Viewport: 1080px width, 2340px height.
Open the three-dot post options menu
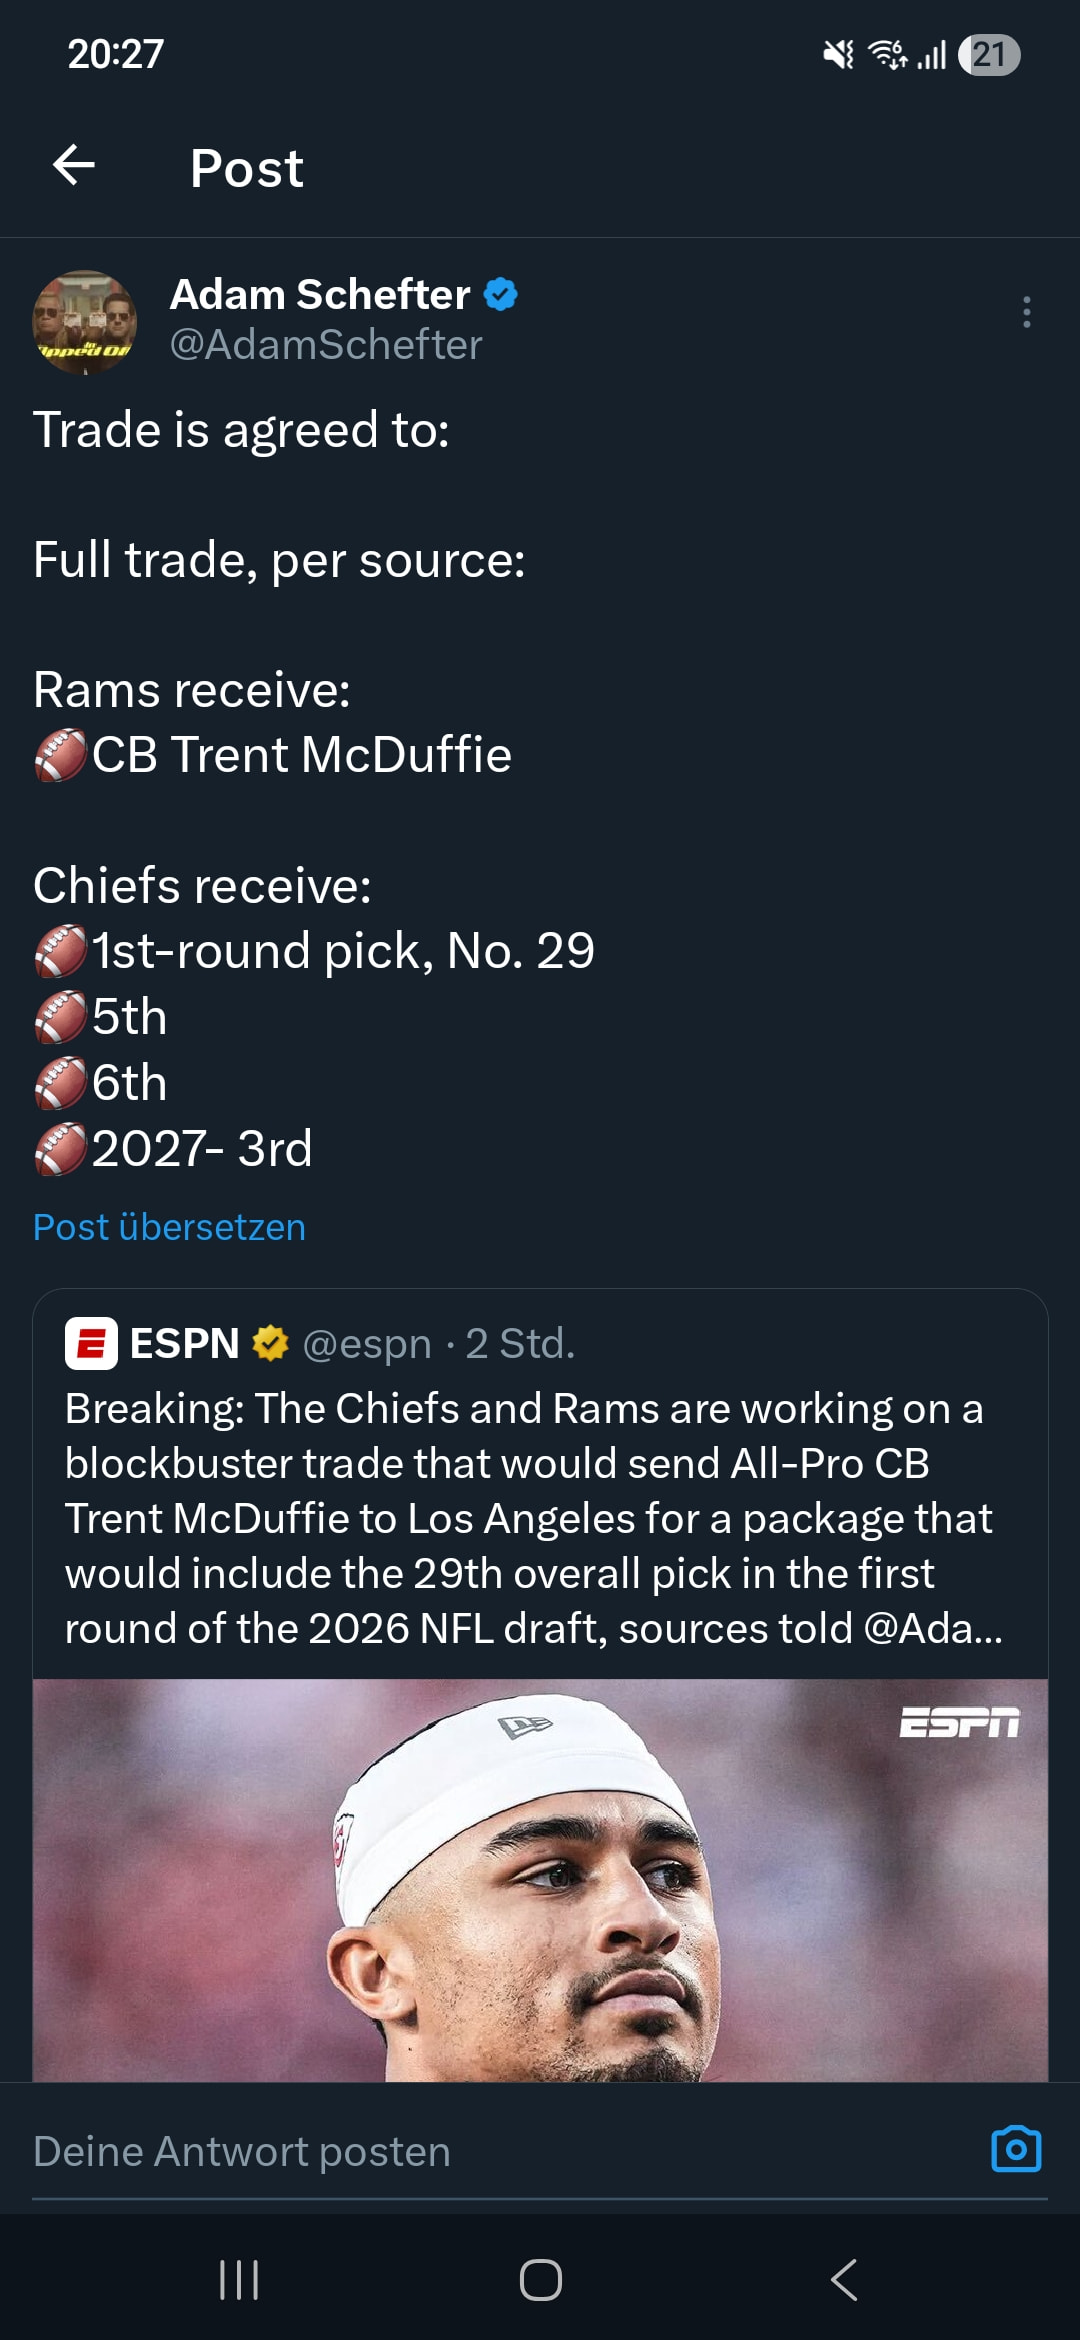click(1026, 312)
